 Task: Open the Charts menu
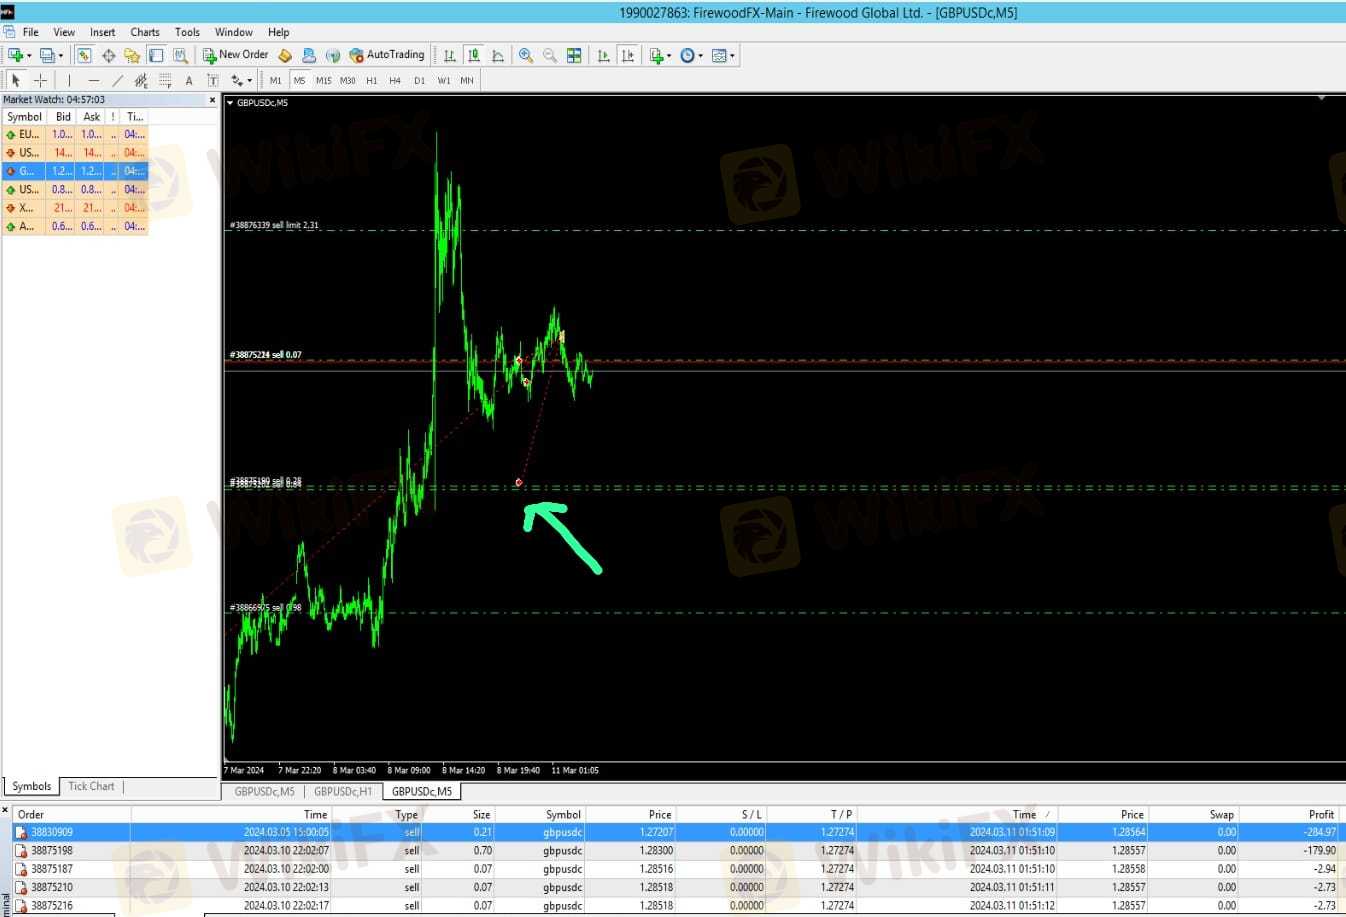click(x=144, y=32)
